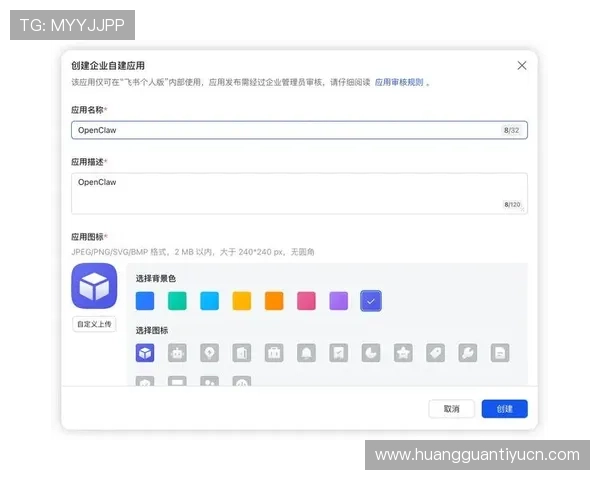600x480 pixels.
Task: Pick the green background color
Action: click(x=177, y=301)
